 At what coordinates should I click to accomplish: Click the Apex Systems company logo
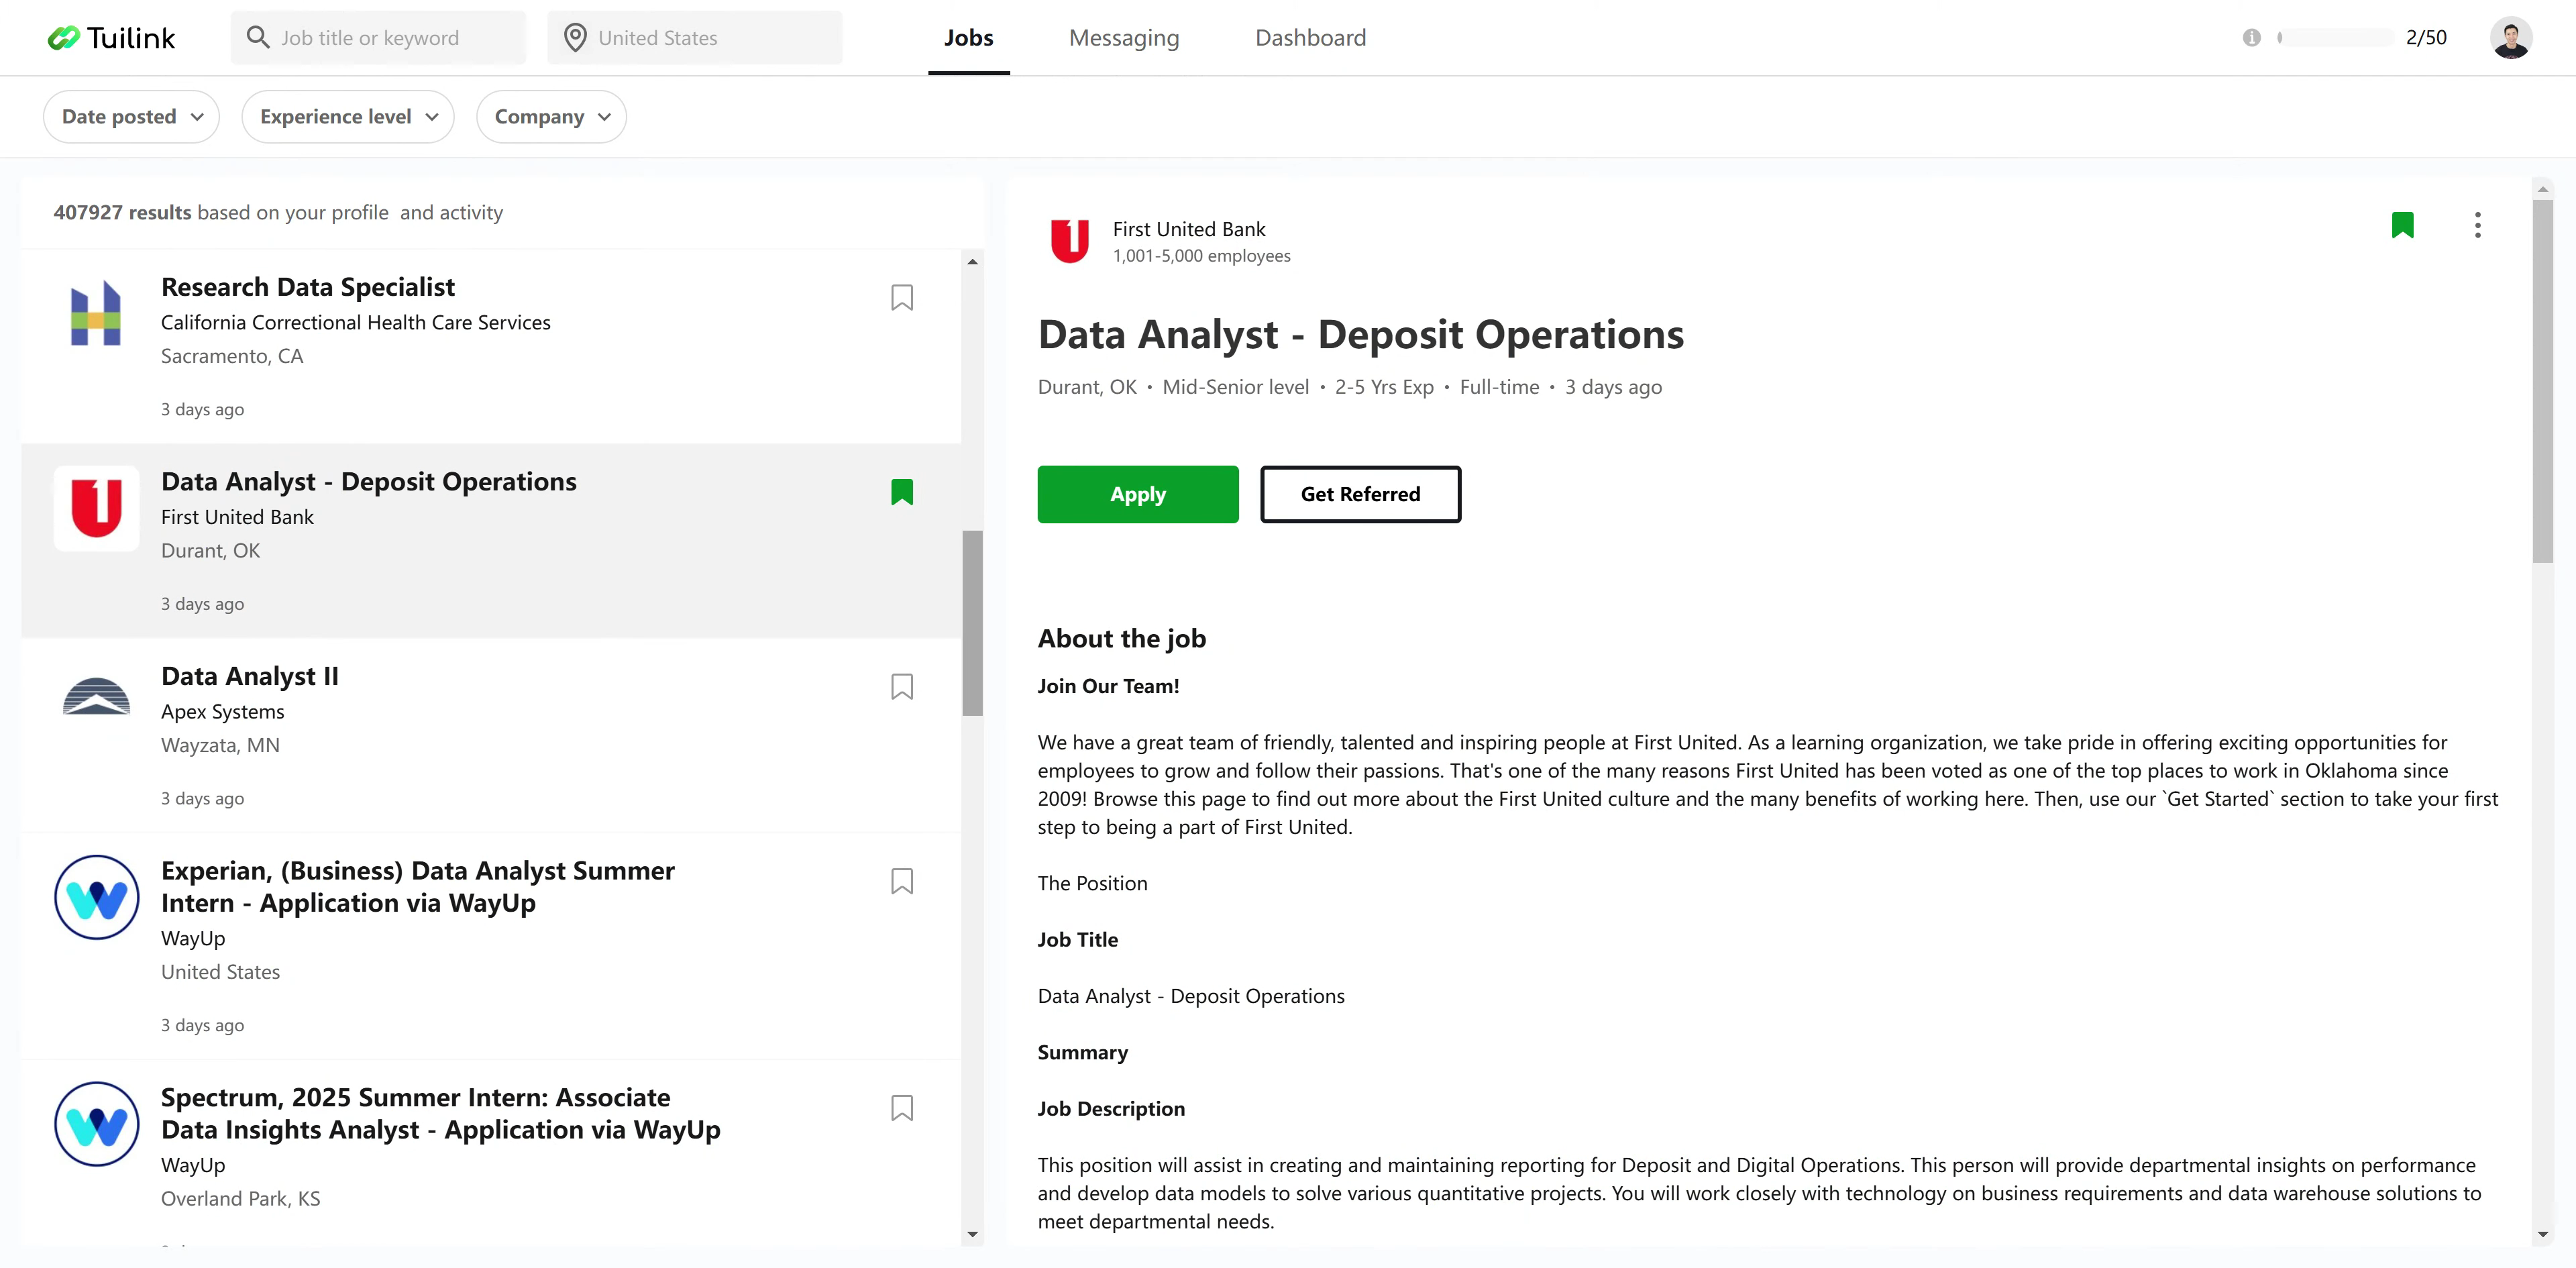tap(96, 697)
